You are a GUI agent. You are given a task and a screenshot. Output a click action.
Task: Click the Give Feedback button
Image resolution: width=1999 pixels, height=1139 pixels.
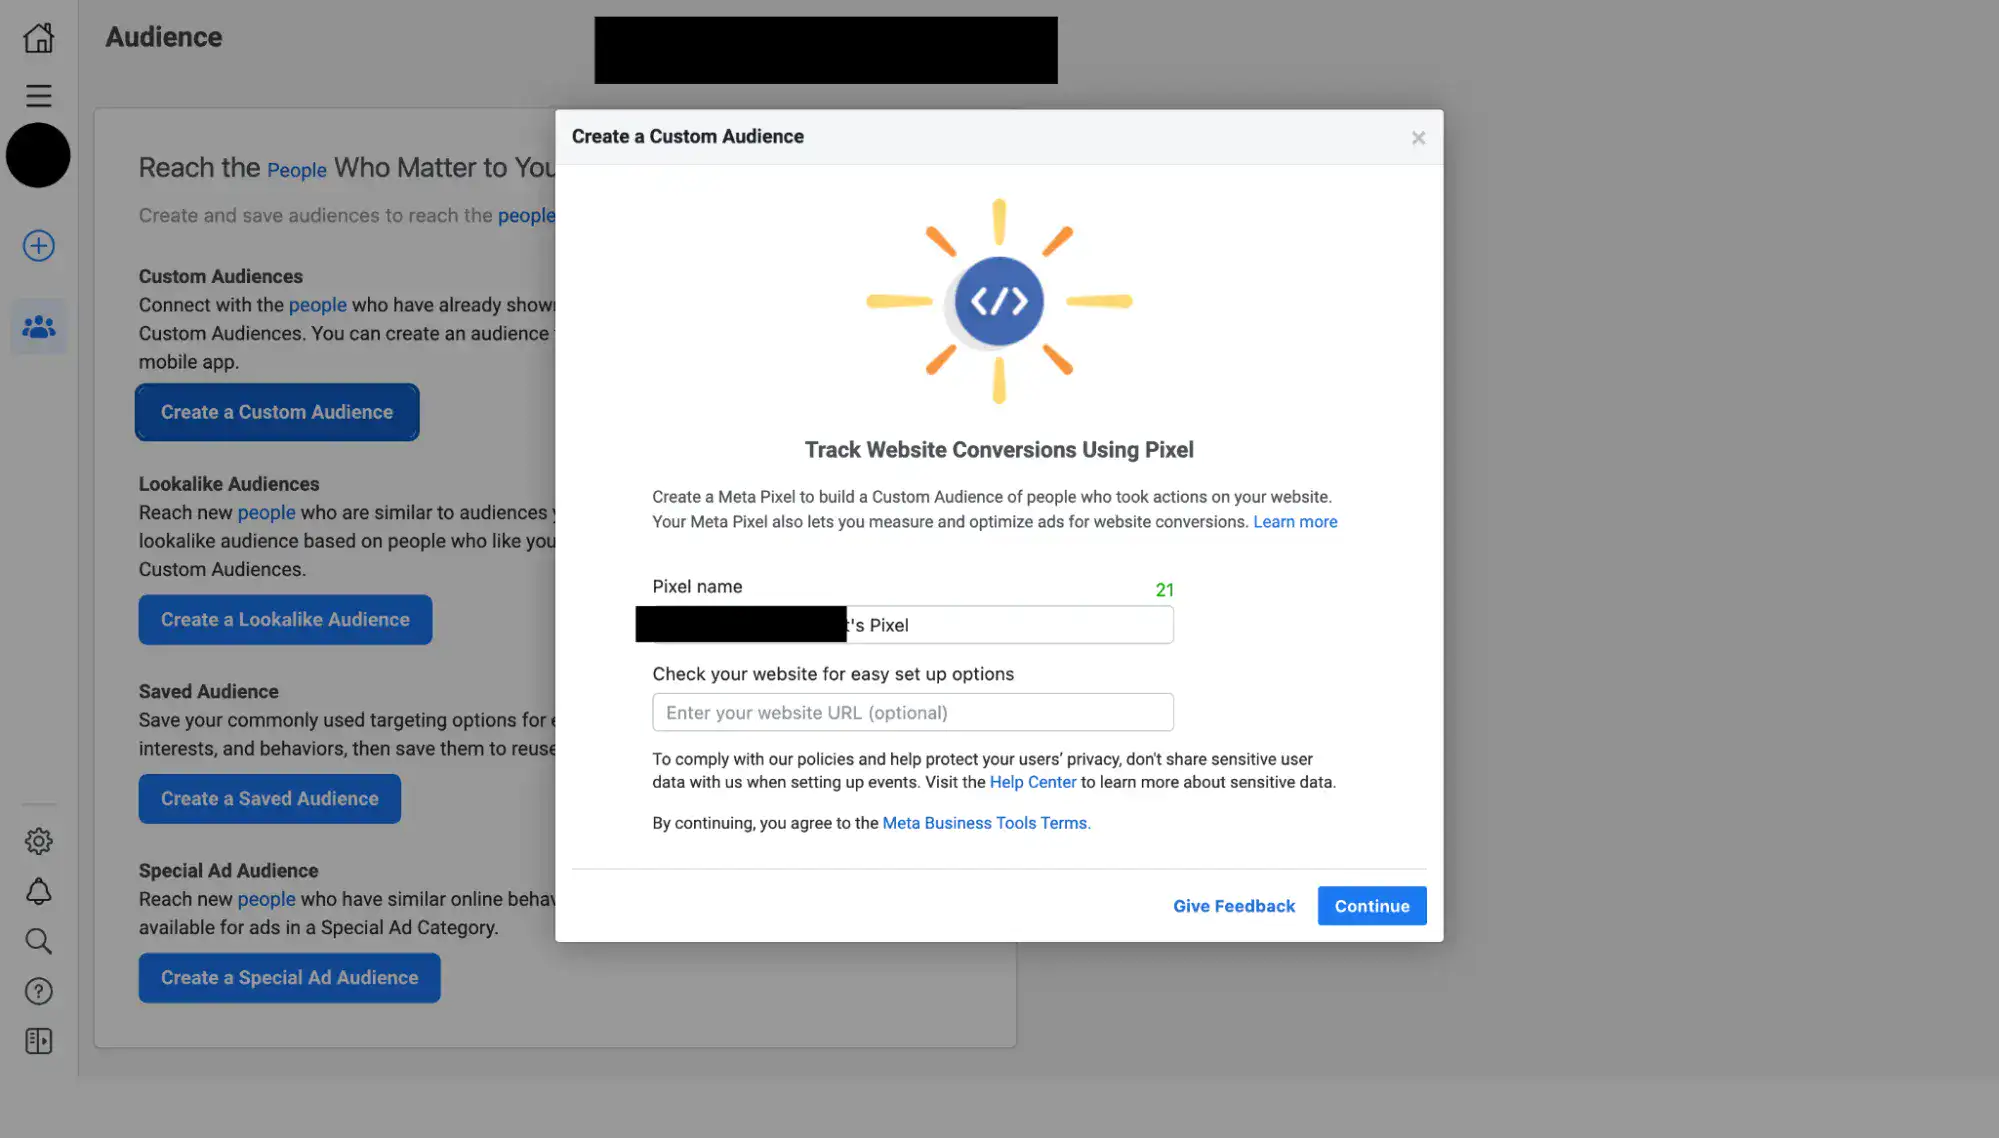[x=1233, y=906]
